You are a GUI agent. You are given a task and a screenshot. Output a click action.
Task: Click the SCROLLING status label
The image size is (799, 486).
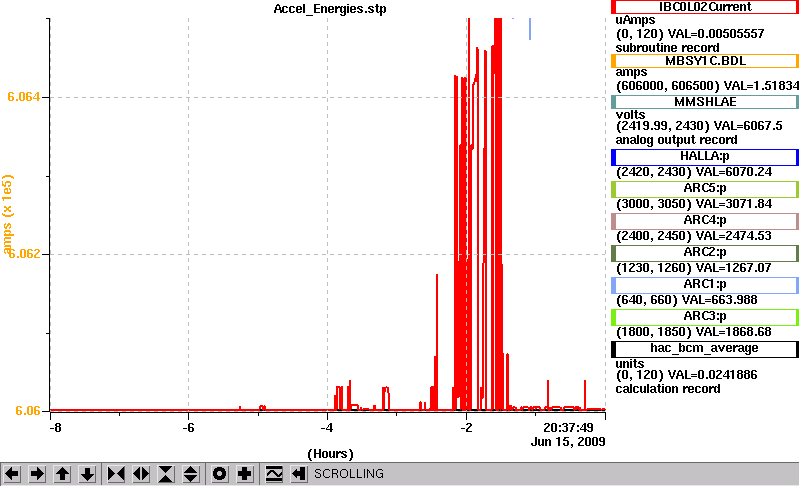tap(349, 474)
